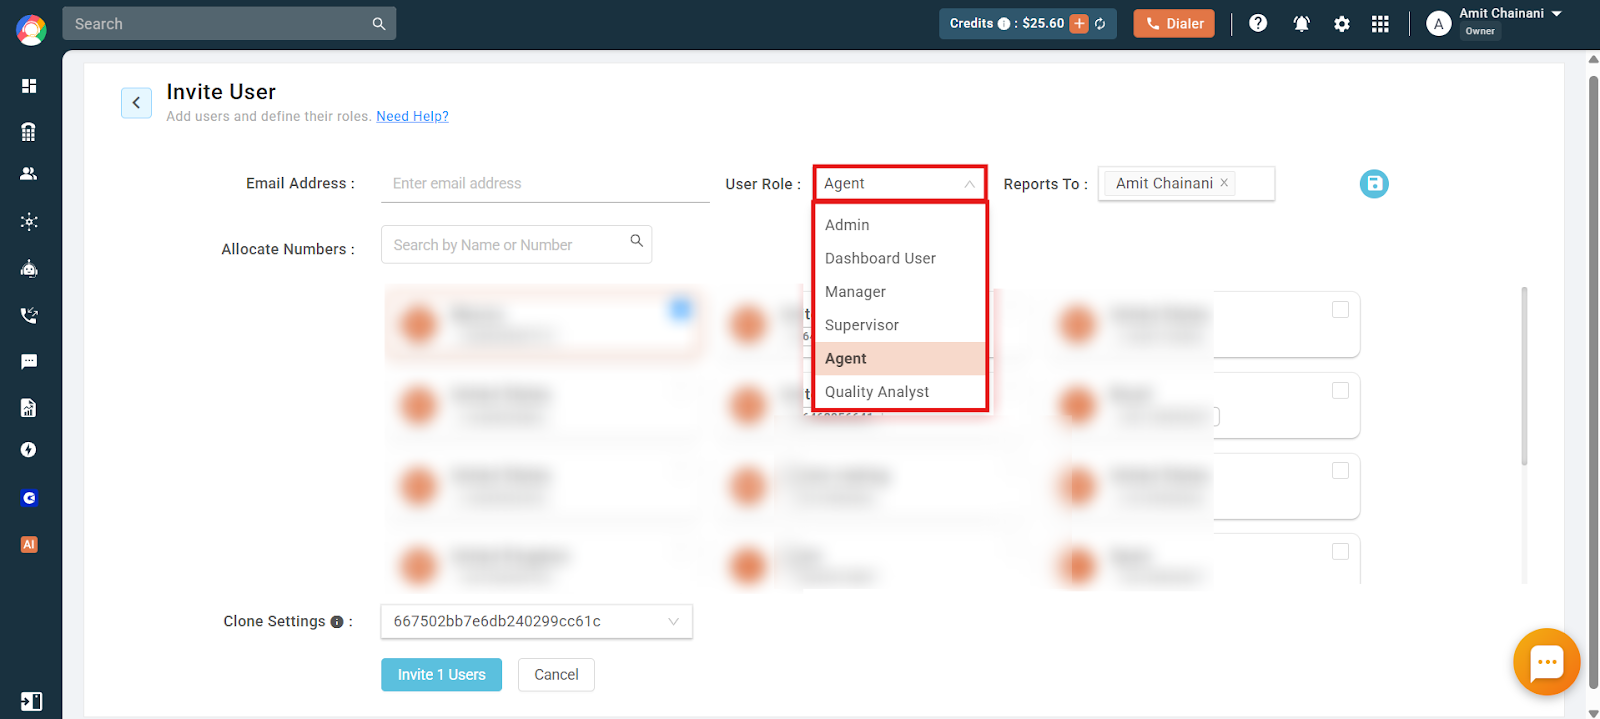Go back using the left chevron button
Screen dimensions: 1600x719
point(136,103)
